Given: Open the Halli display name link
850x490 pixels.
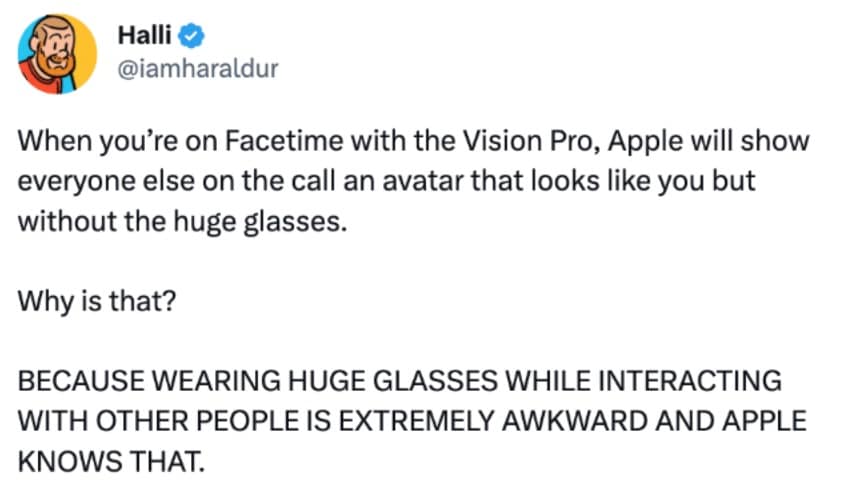Looking at the screenshot, I should (145, 39).
